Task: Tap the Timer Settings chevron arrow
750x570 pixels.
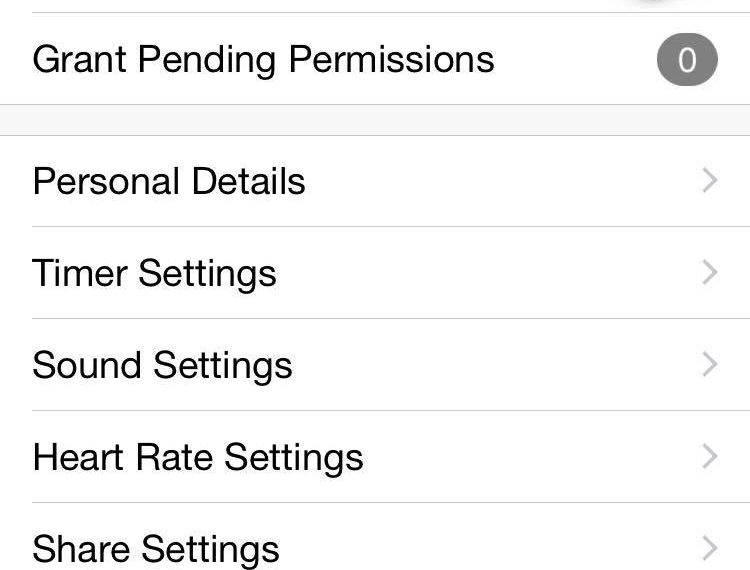Action: [x=710, y=273]
